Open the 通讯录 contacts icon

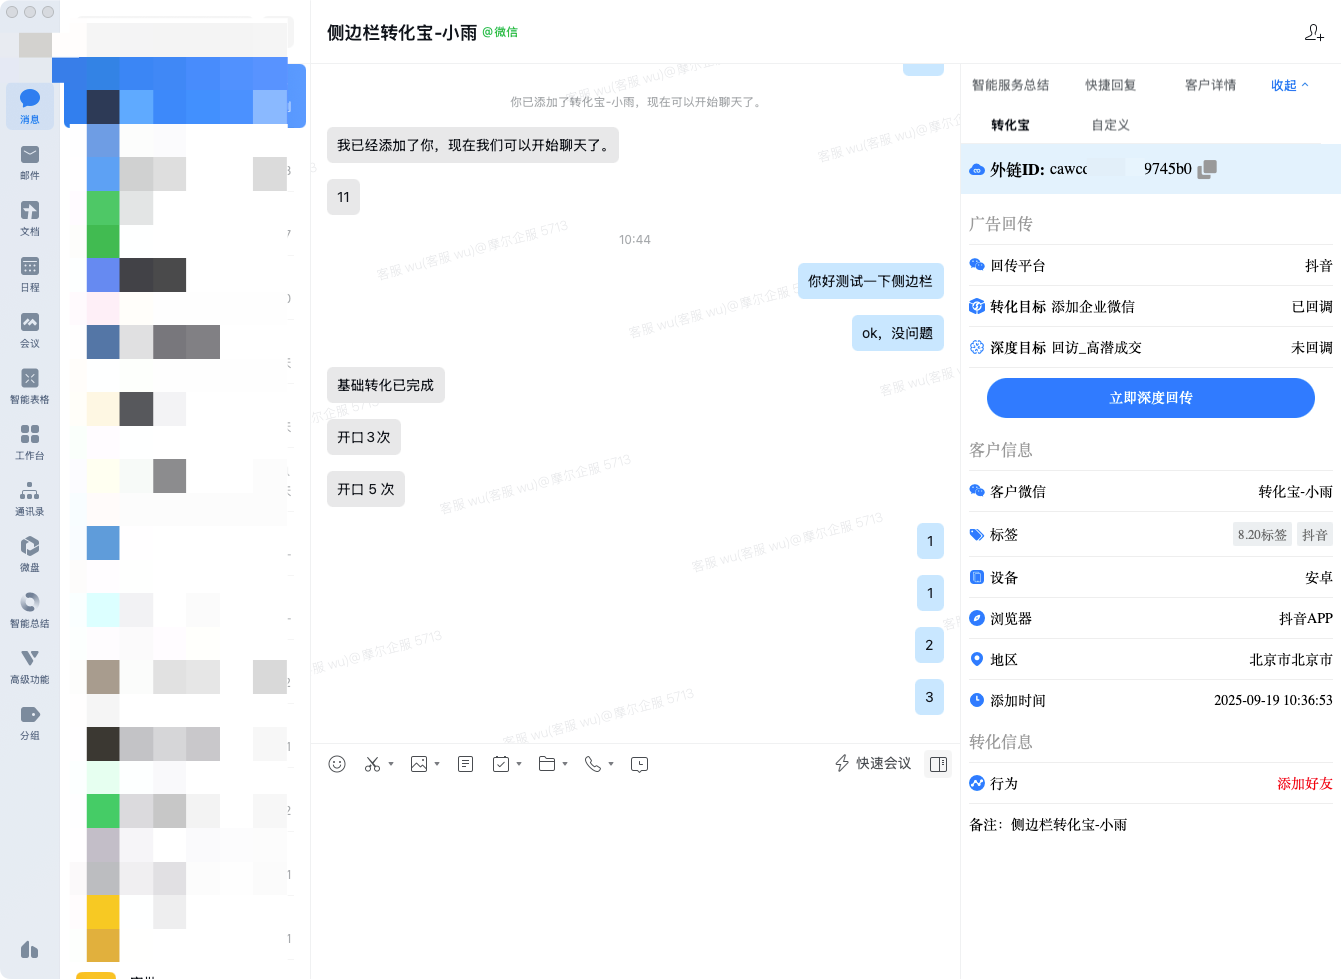(x=30, y=498)
